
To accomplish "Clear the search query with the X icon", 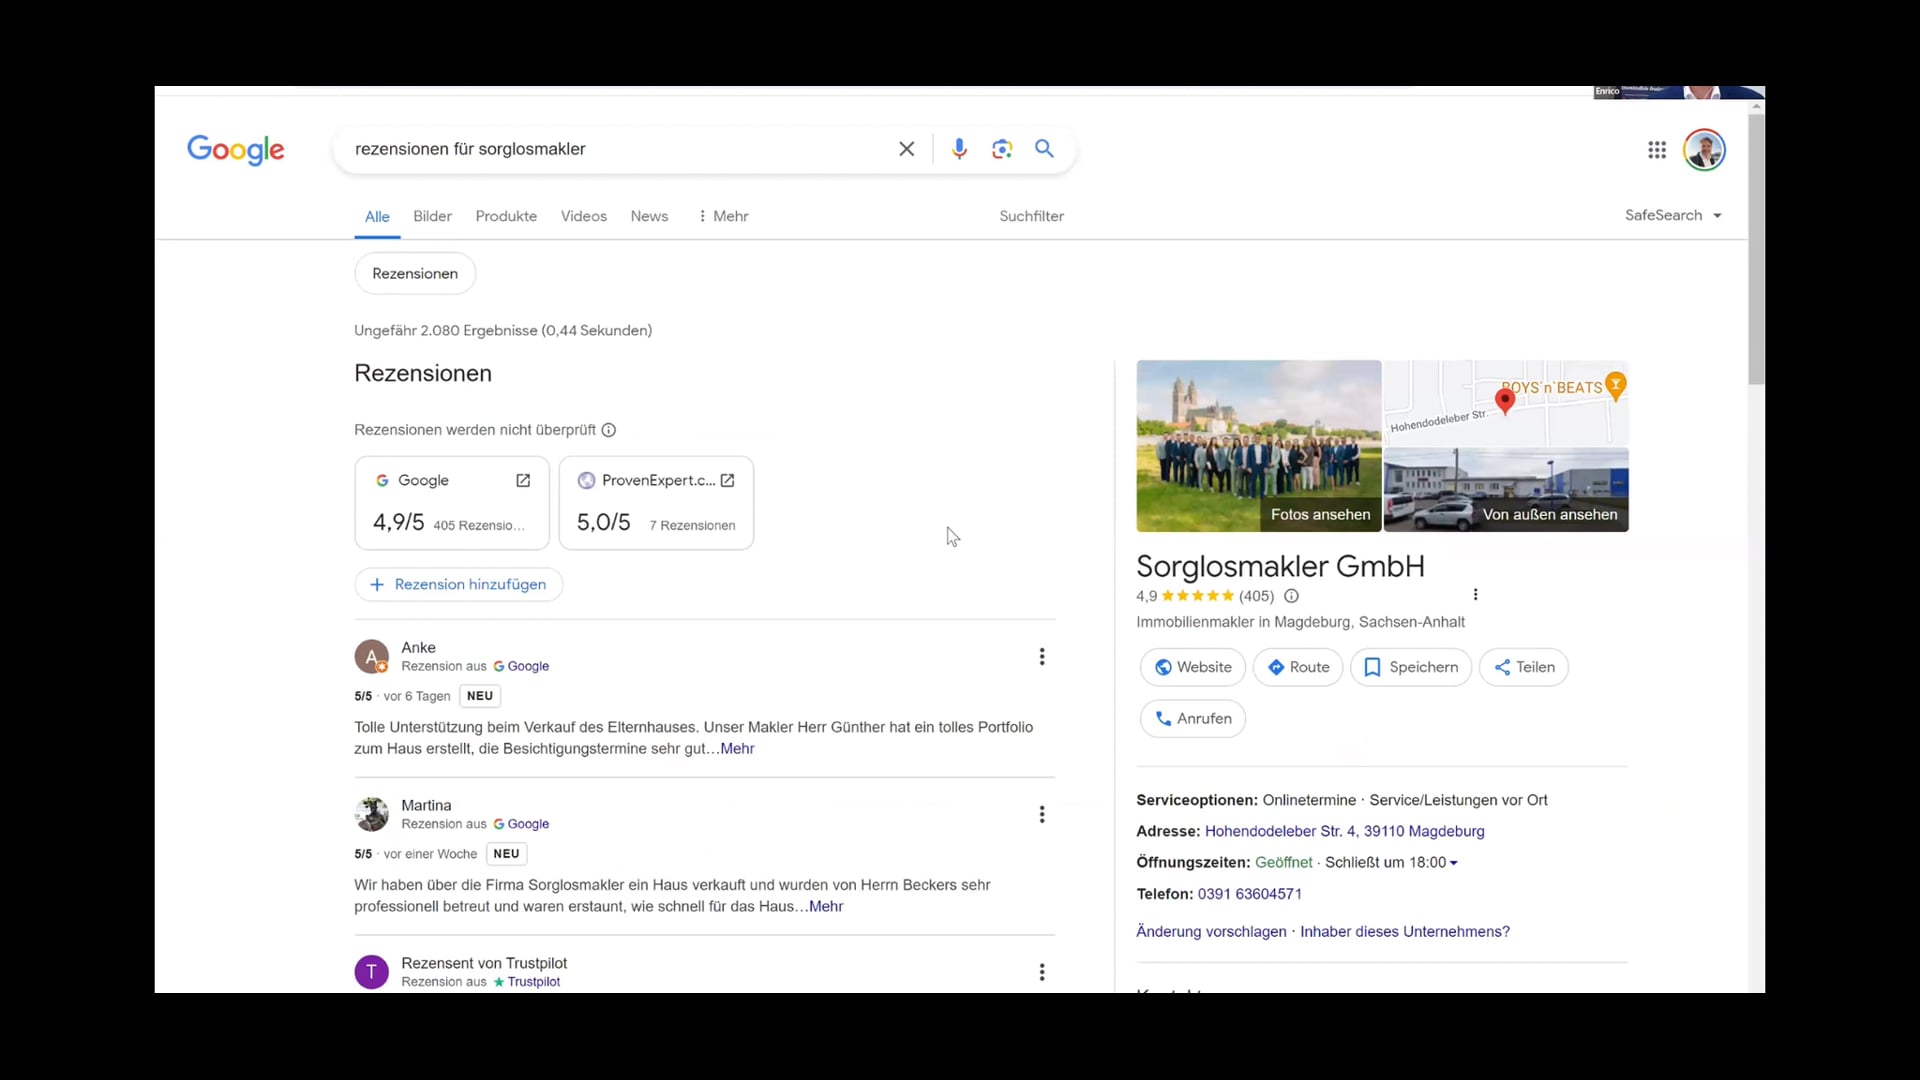I will [x=906, y=149].
